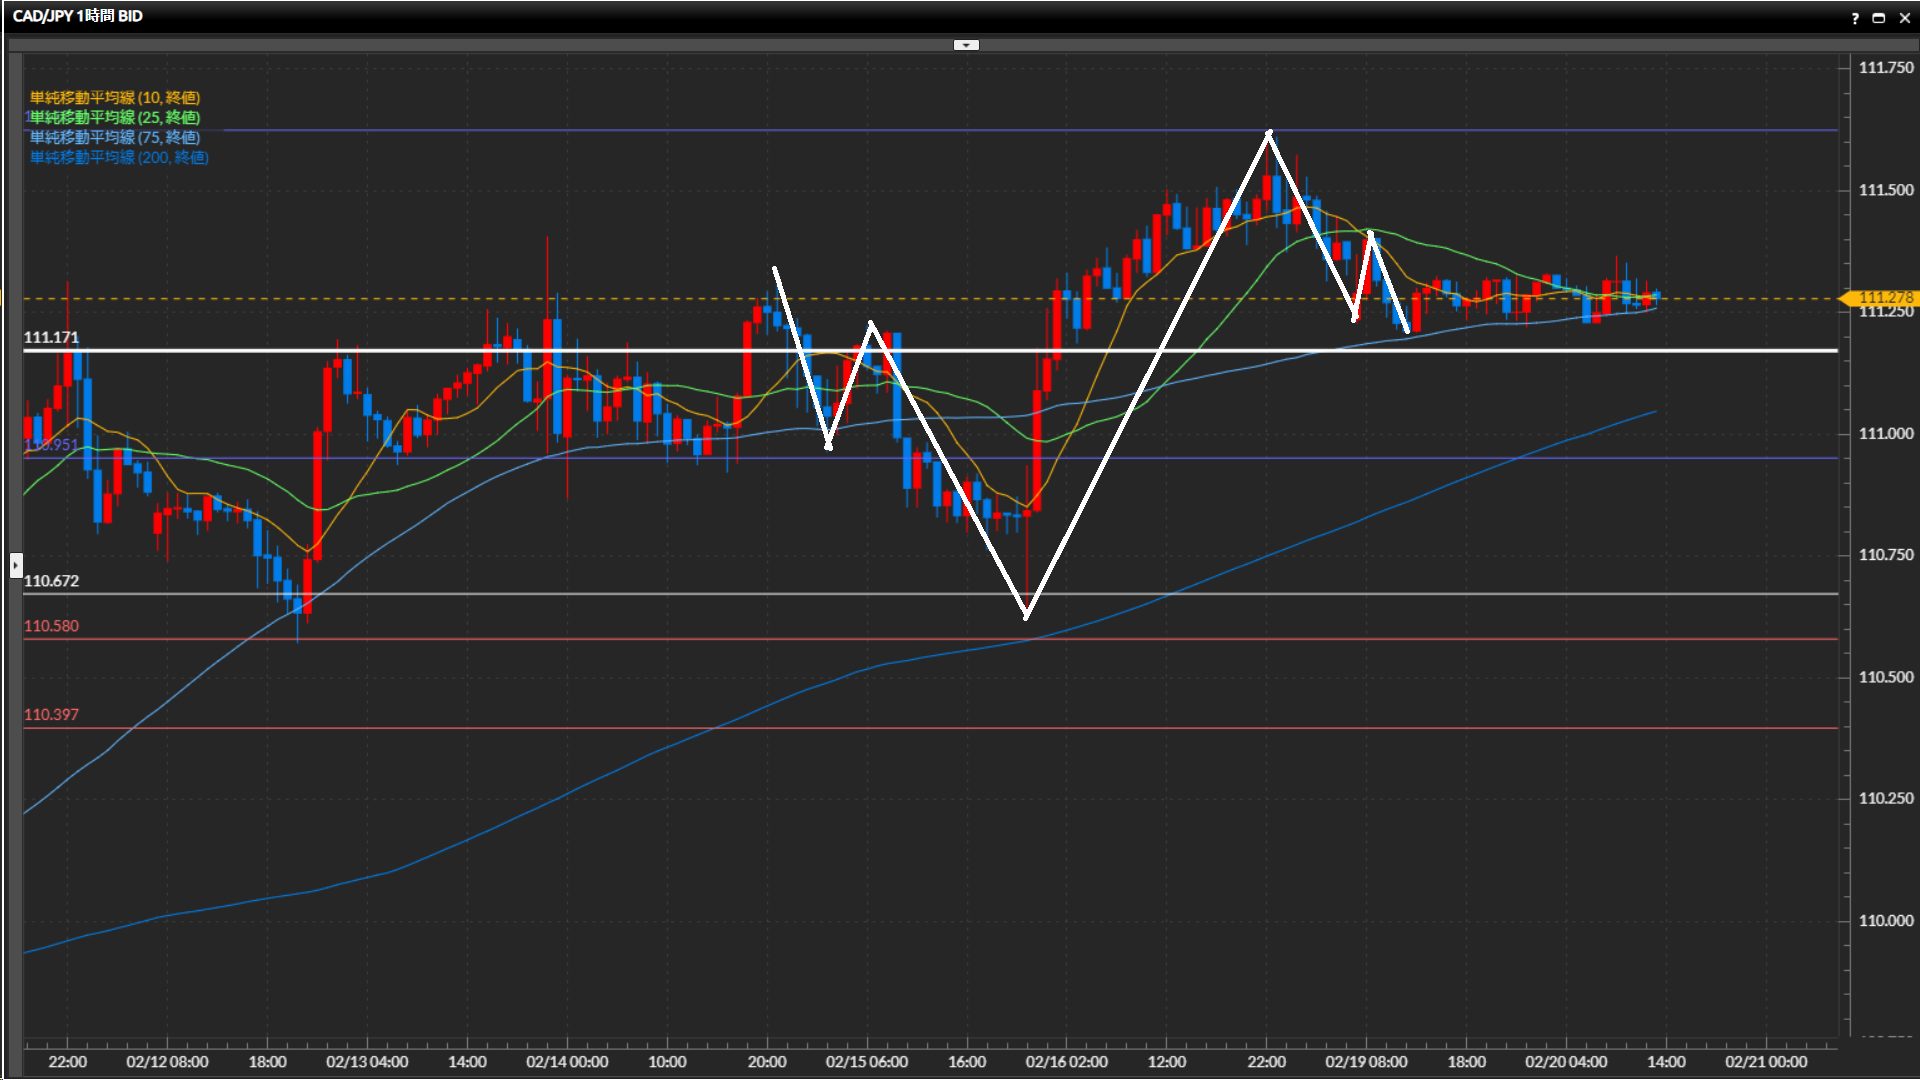Viewport: 1920px width, 1080px height.
Task: Click the 02/16 02:00 time axis label
Action: [x=1066, y=1062]
